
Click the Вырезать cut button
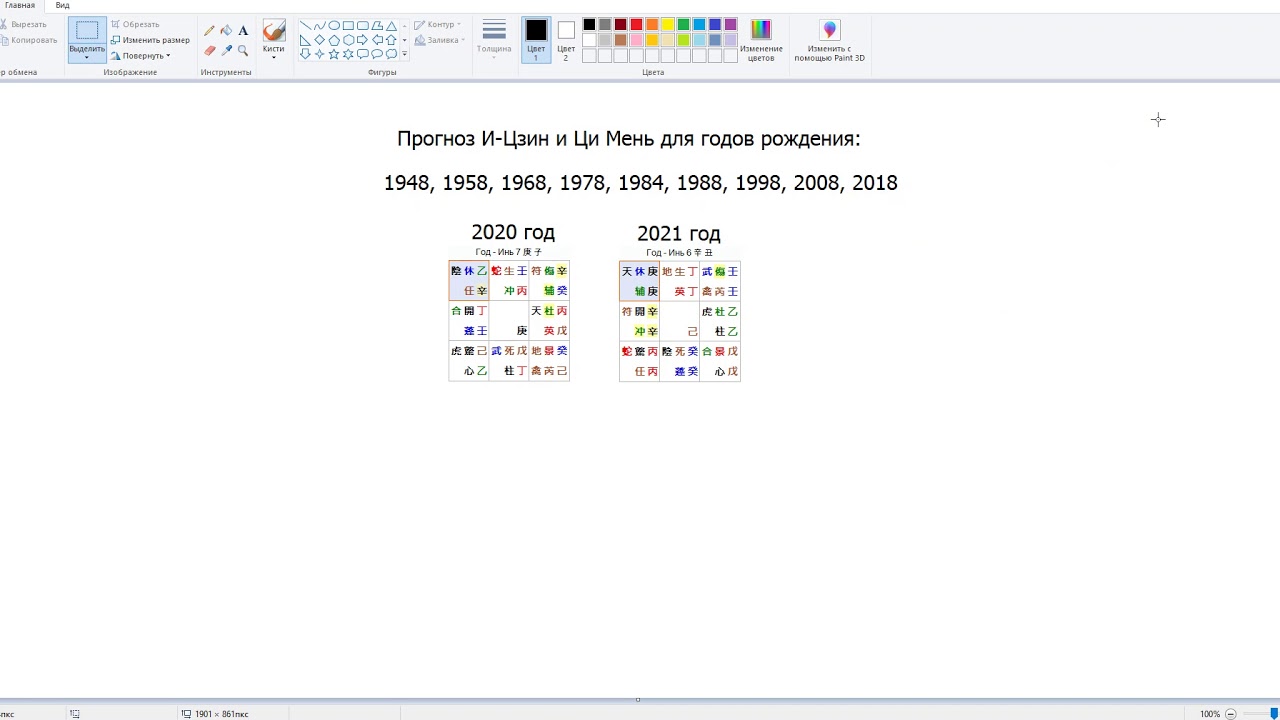point(23,24)
